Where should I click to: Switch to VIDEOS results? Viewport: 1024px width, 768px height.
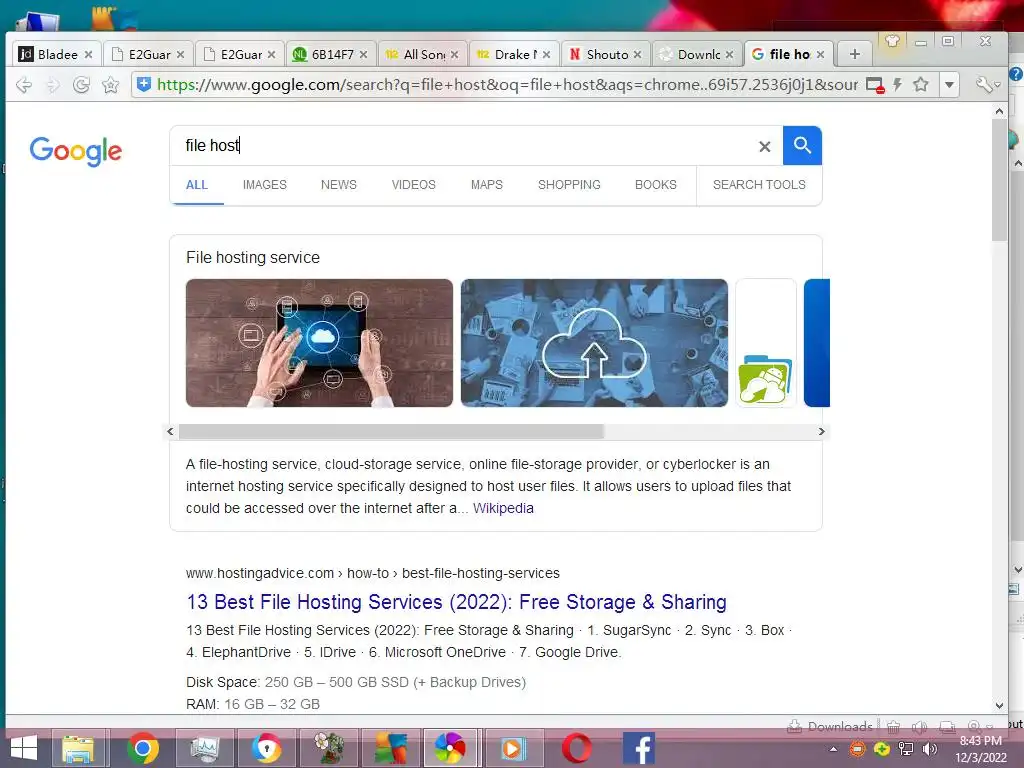click(x=413, y=185)
